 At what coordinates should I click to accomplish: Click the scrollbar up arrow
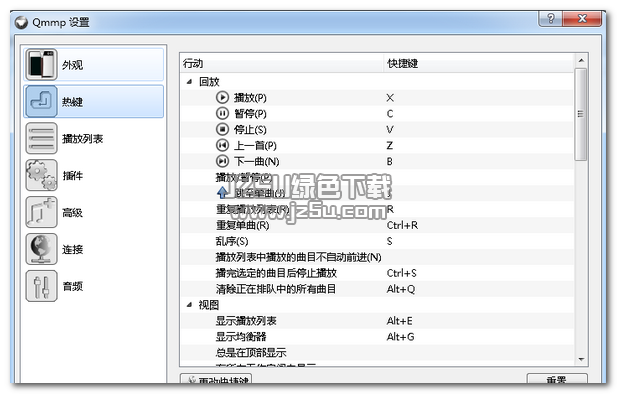[x=581, y=61]
